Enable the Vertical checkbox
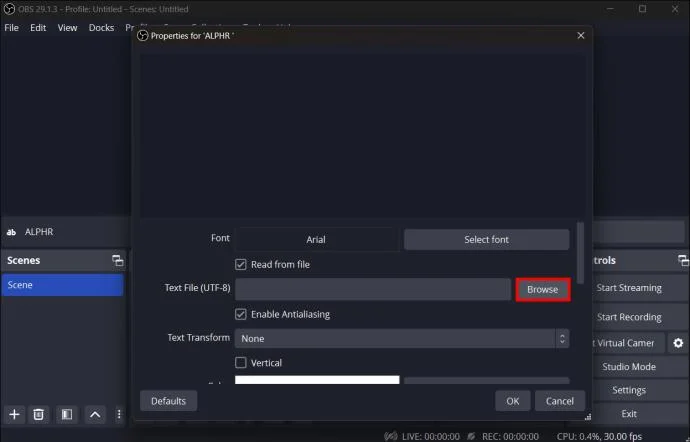This screenshot has width=690, height=442. click(241, 362)
